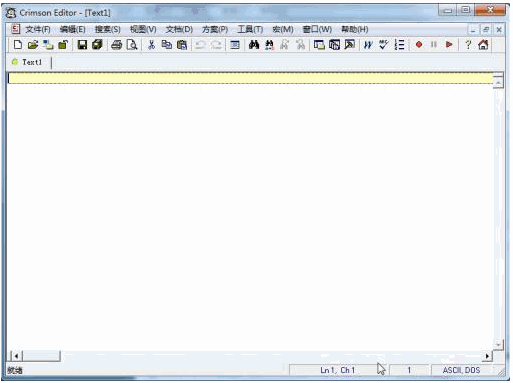Cut selection with the scissors icon
The image size is (513, 383).
pos(151,45)
